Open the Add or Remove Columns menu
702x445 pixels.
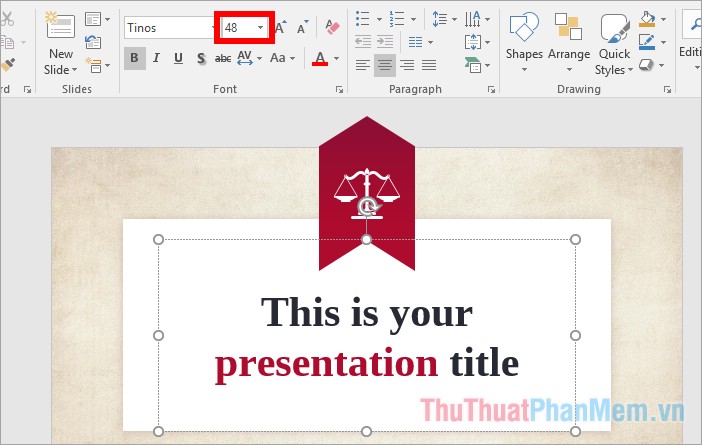(420, 42)
